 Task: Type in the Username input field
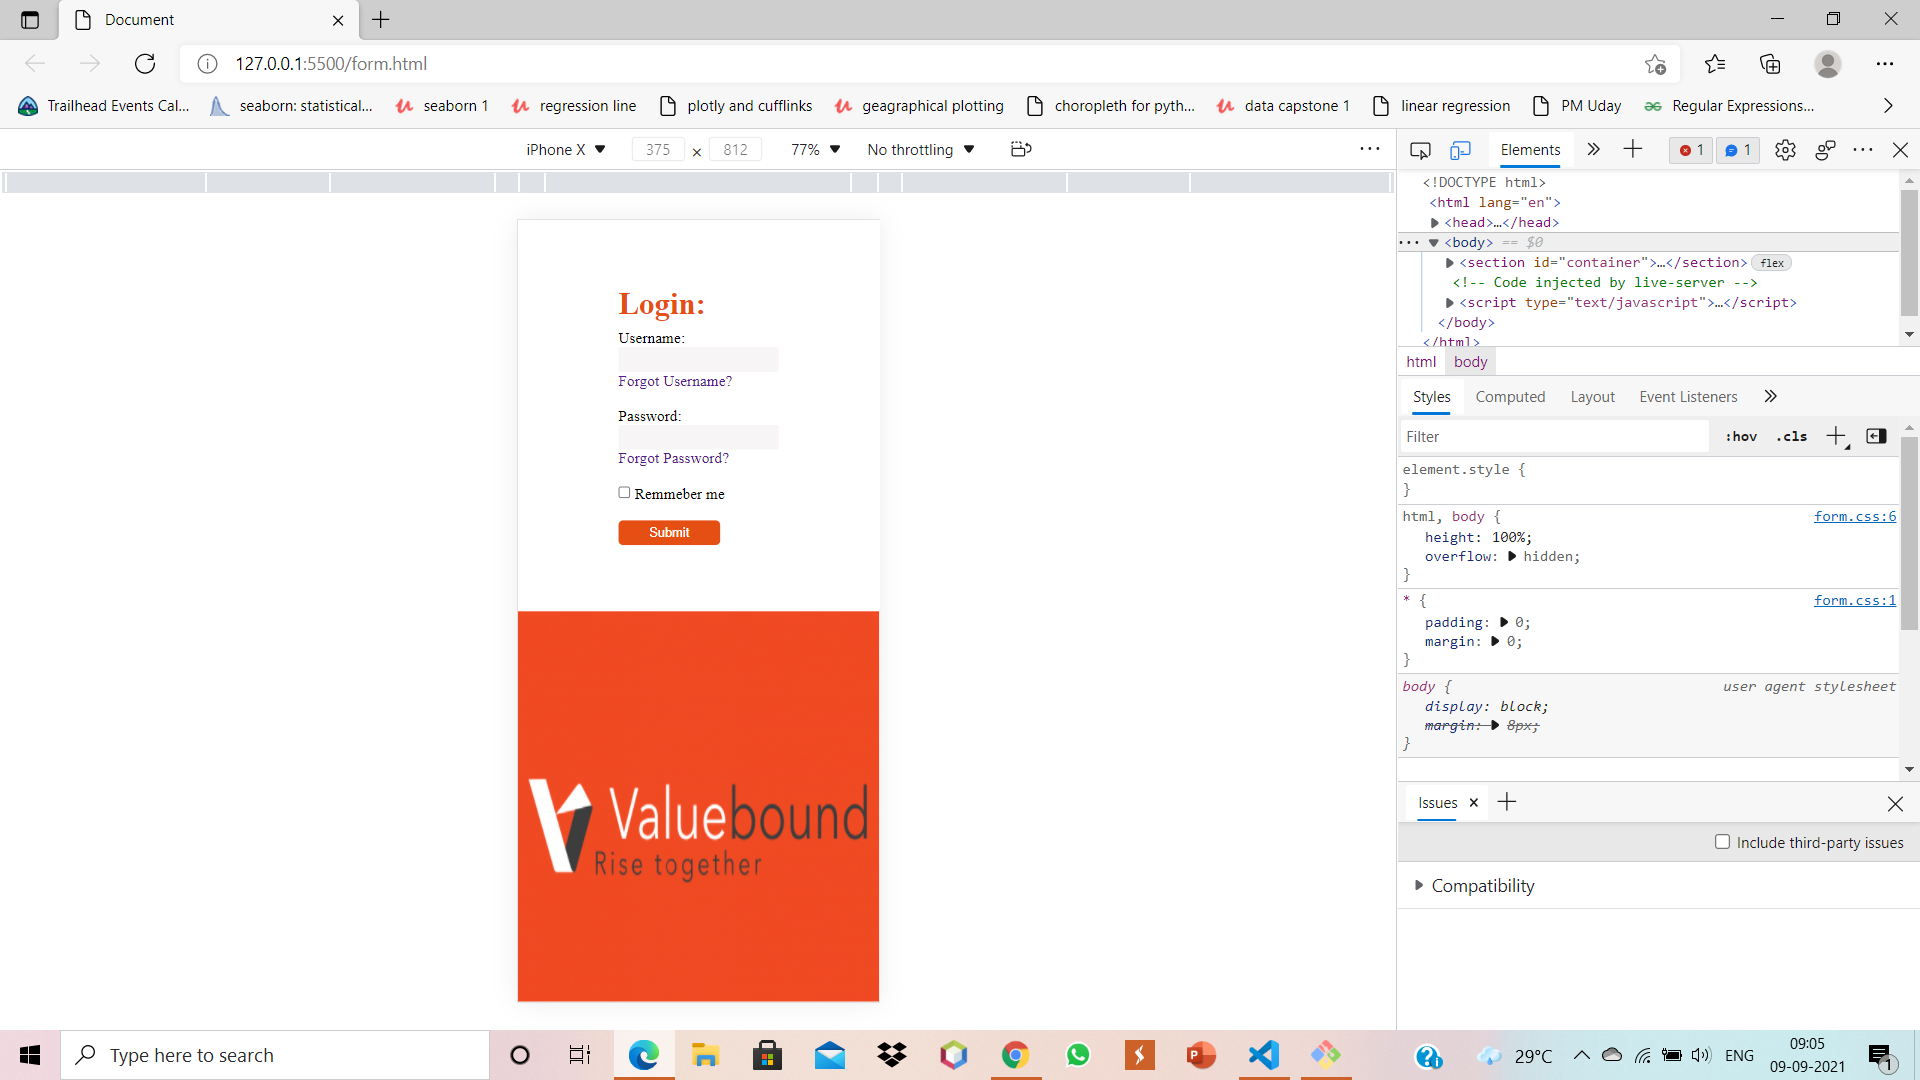point(697,359)
